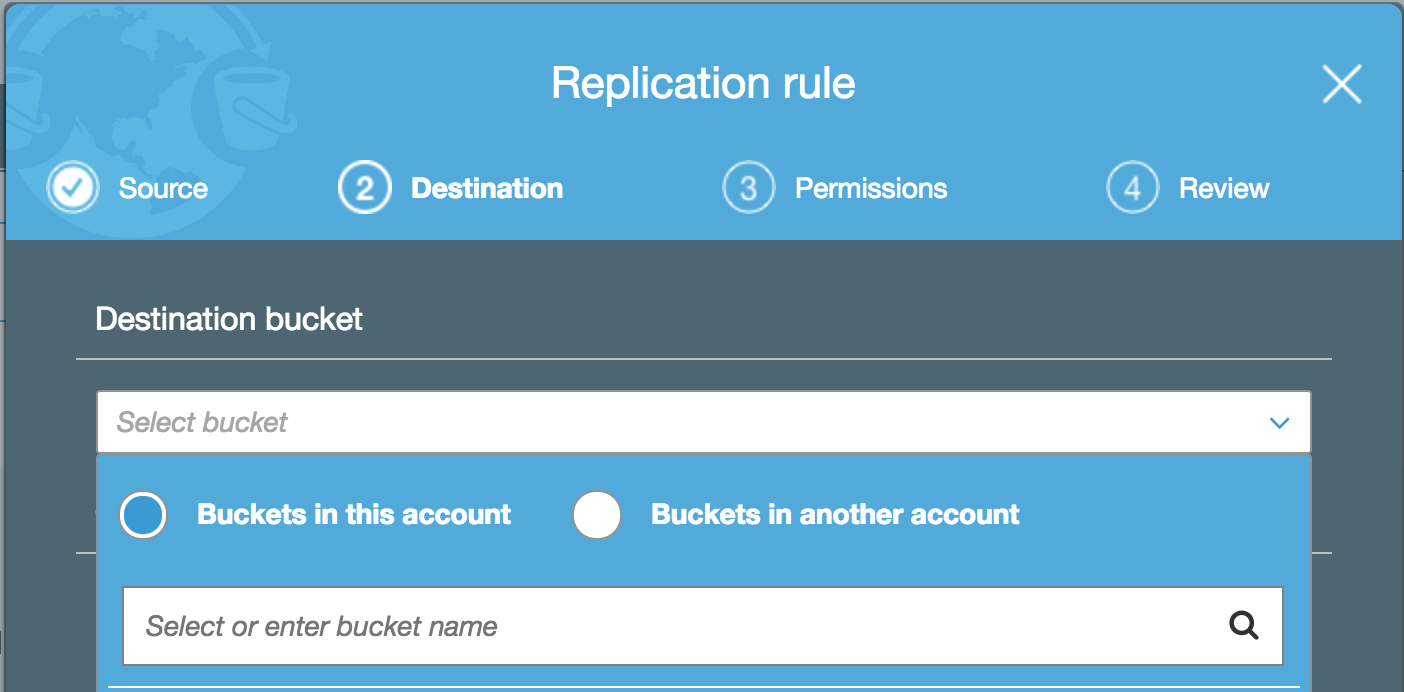Click the Select bucket combo box field
This screenshot has width=1404, height=692.
703,422
